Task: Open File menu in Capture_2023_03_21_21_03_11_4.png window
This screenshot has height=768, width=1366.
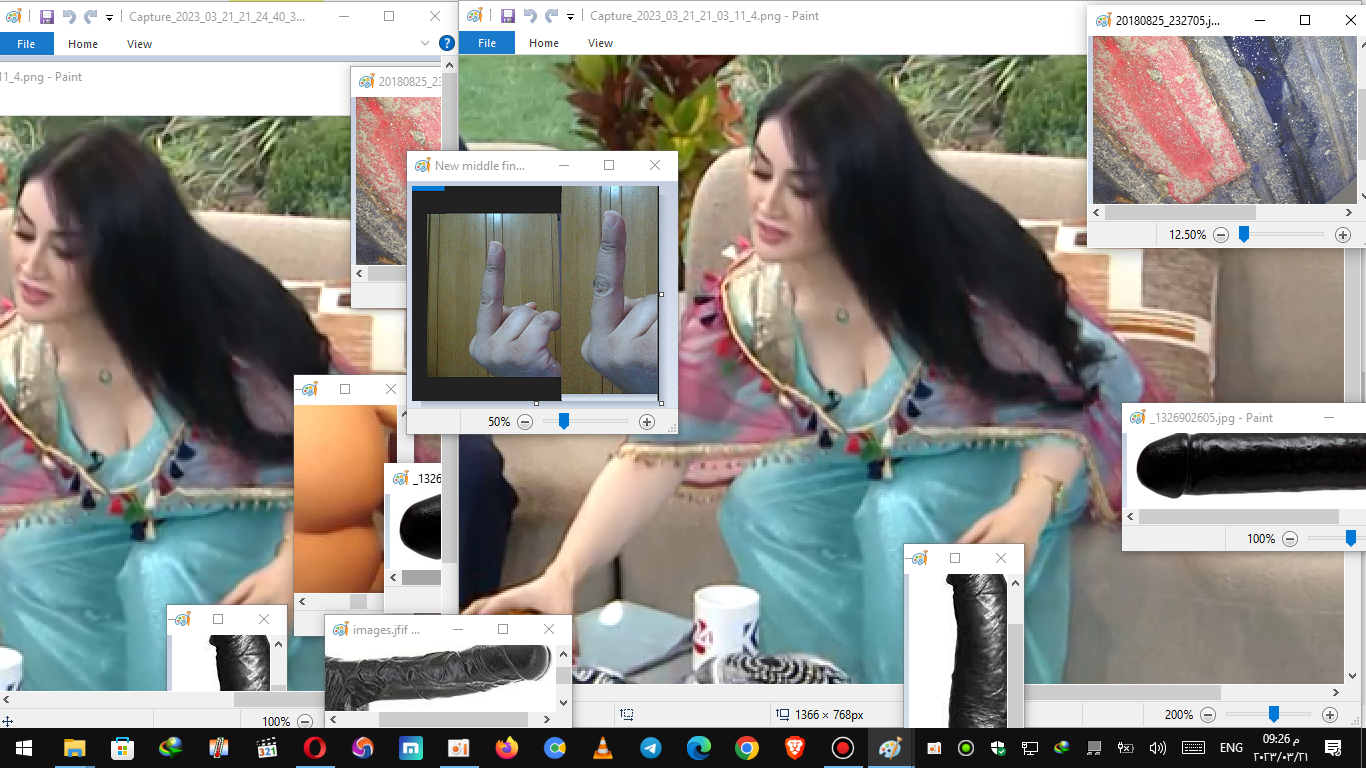Action: tap(487, 43)
